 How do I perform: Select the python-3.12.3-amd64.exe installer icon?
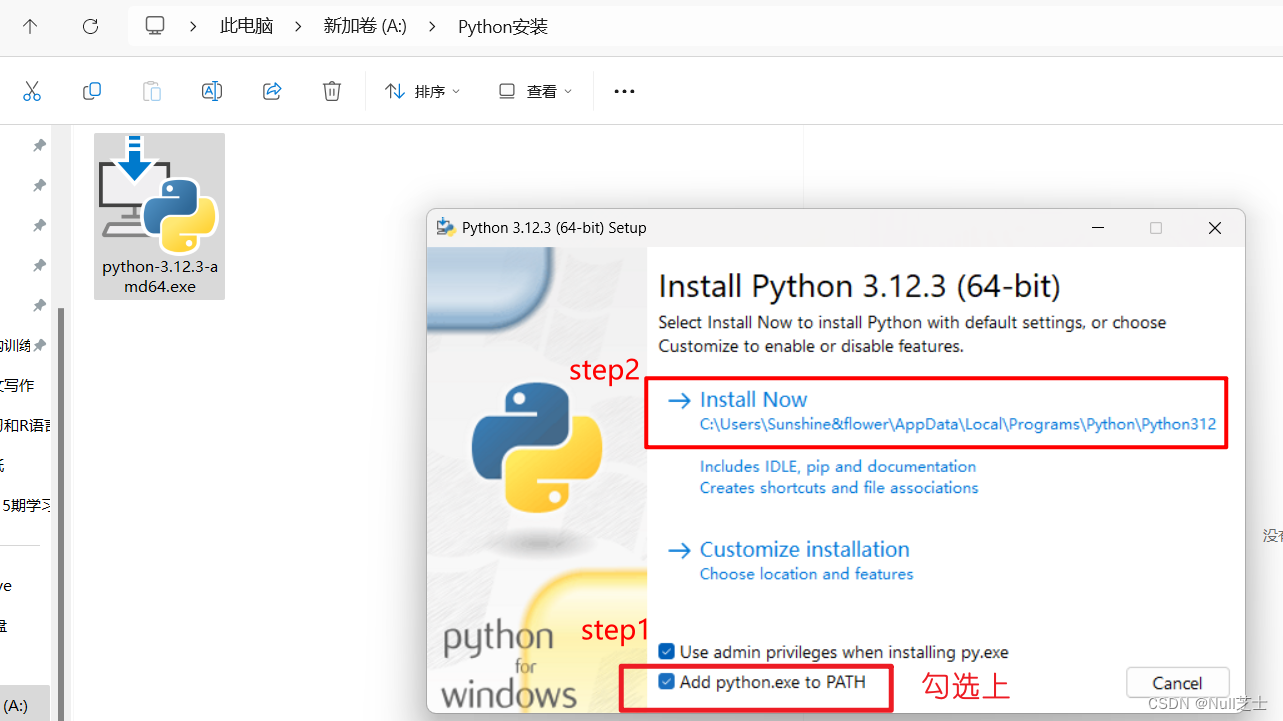[x=159, y=197]
